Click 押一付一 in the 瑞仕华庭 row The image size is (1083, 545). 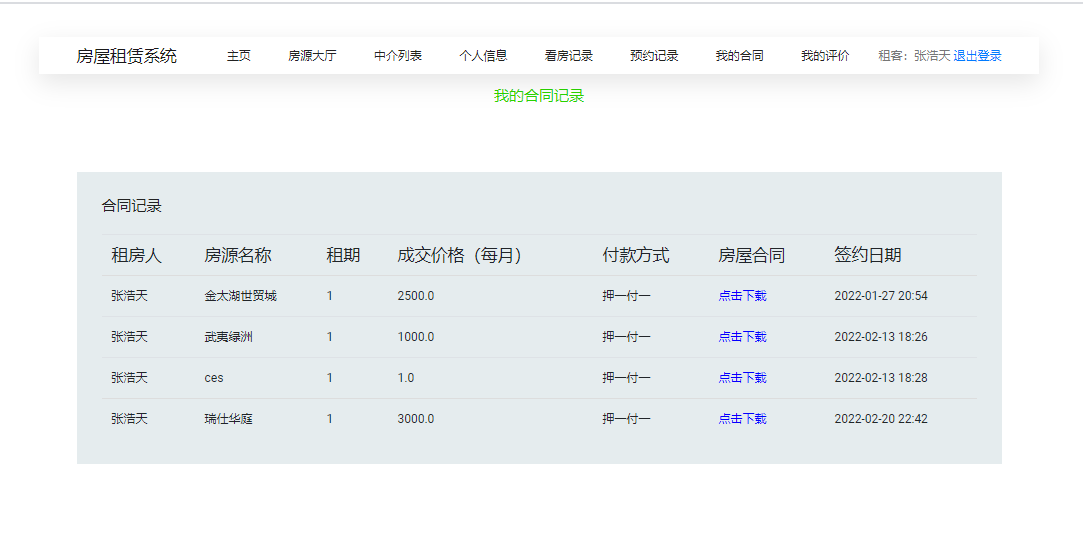coord(626,419)
